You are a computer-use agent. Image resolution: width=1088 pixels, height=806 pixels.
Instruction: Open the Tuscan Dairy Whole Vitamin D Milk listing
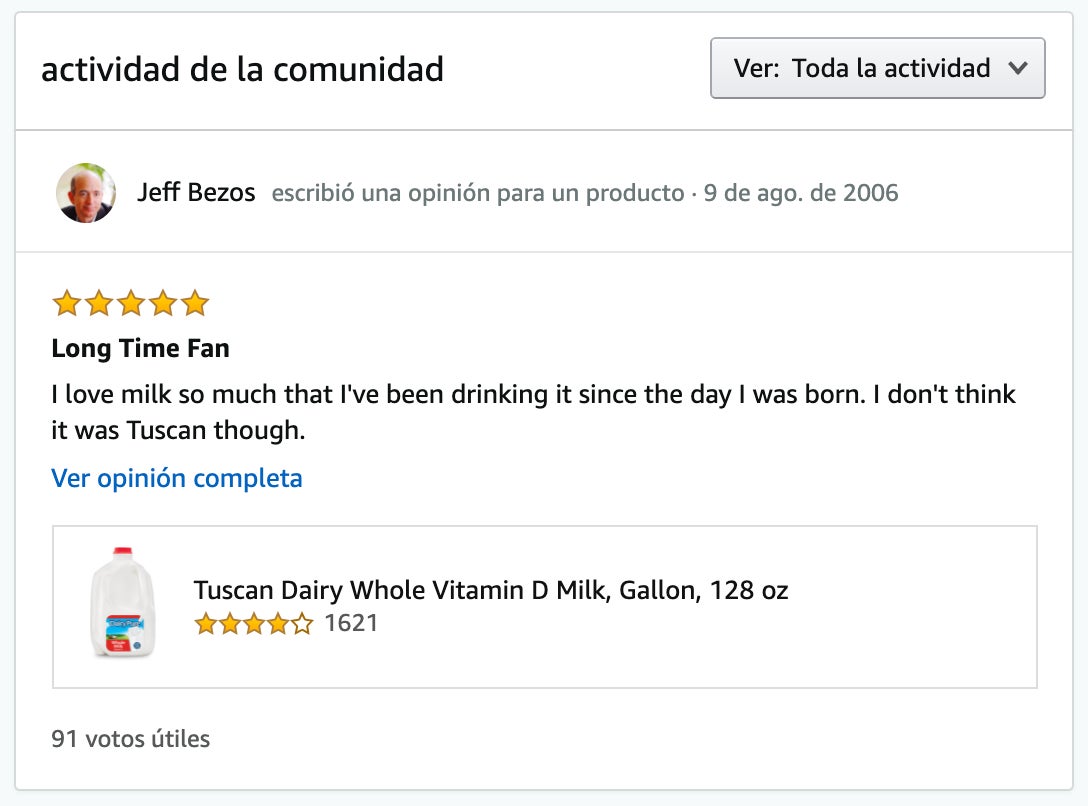491,590
